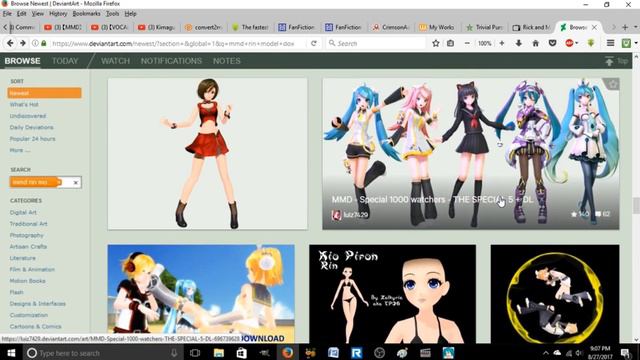Switch to the CrimsonA tab
The height and width of the screenshot is (360, 640).
pyautogui.click(x=391, y=27)
